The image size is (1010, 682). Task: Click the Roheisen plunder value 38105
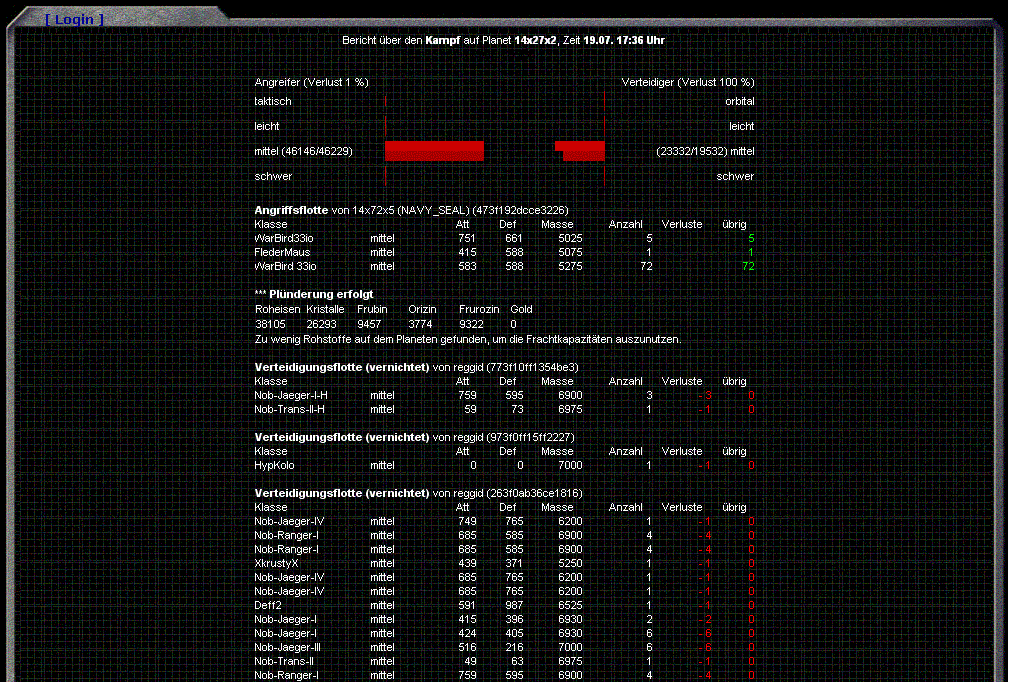pos(270,324)
